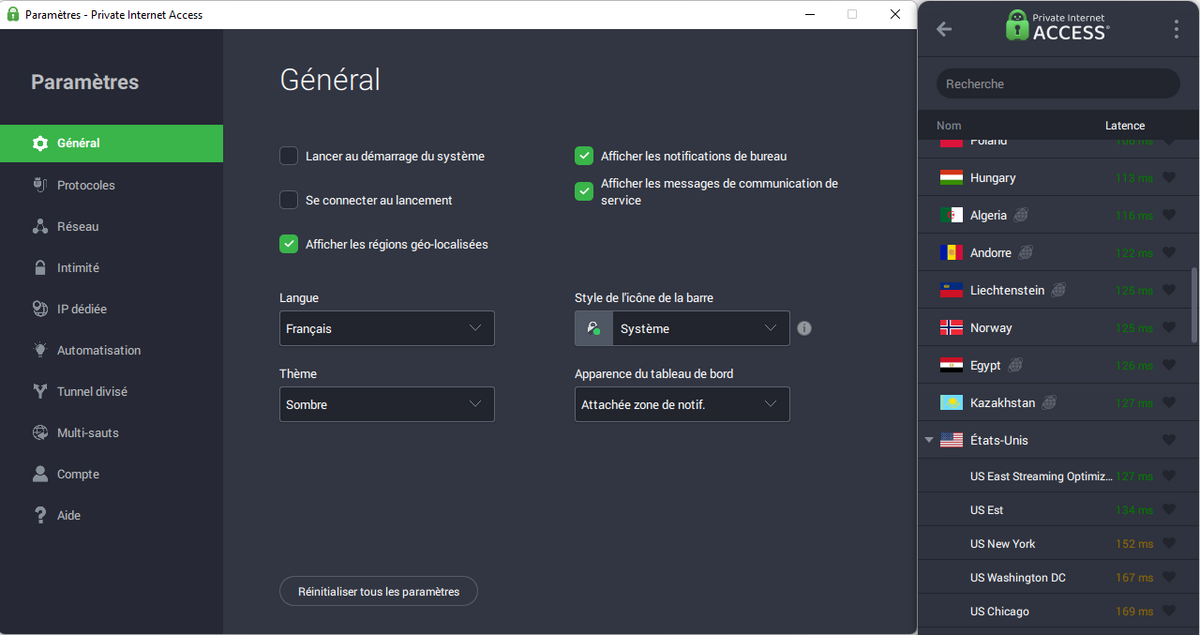Open the Intimité settings tab
The image size is (1200, 635).
coord(111,268)
